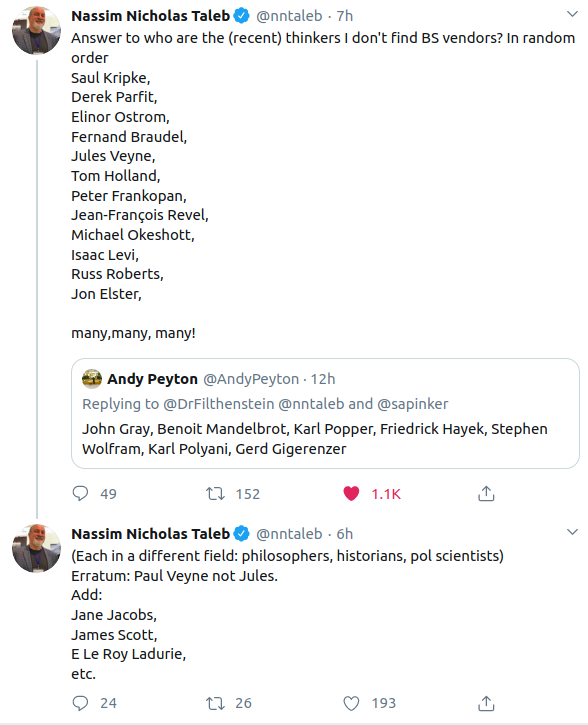Open the 6h timestamp of second tweet
The width and height of the screenshot is (588, 725).
tap(344, 534)
